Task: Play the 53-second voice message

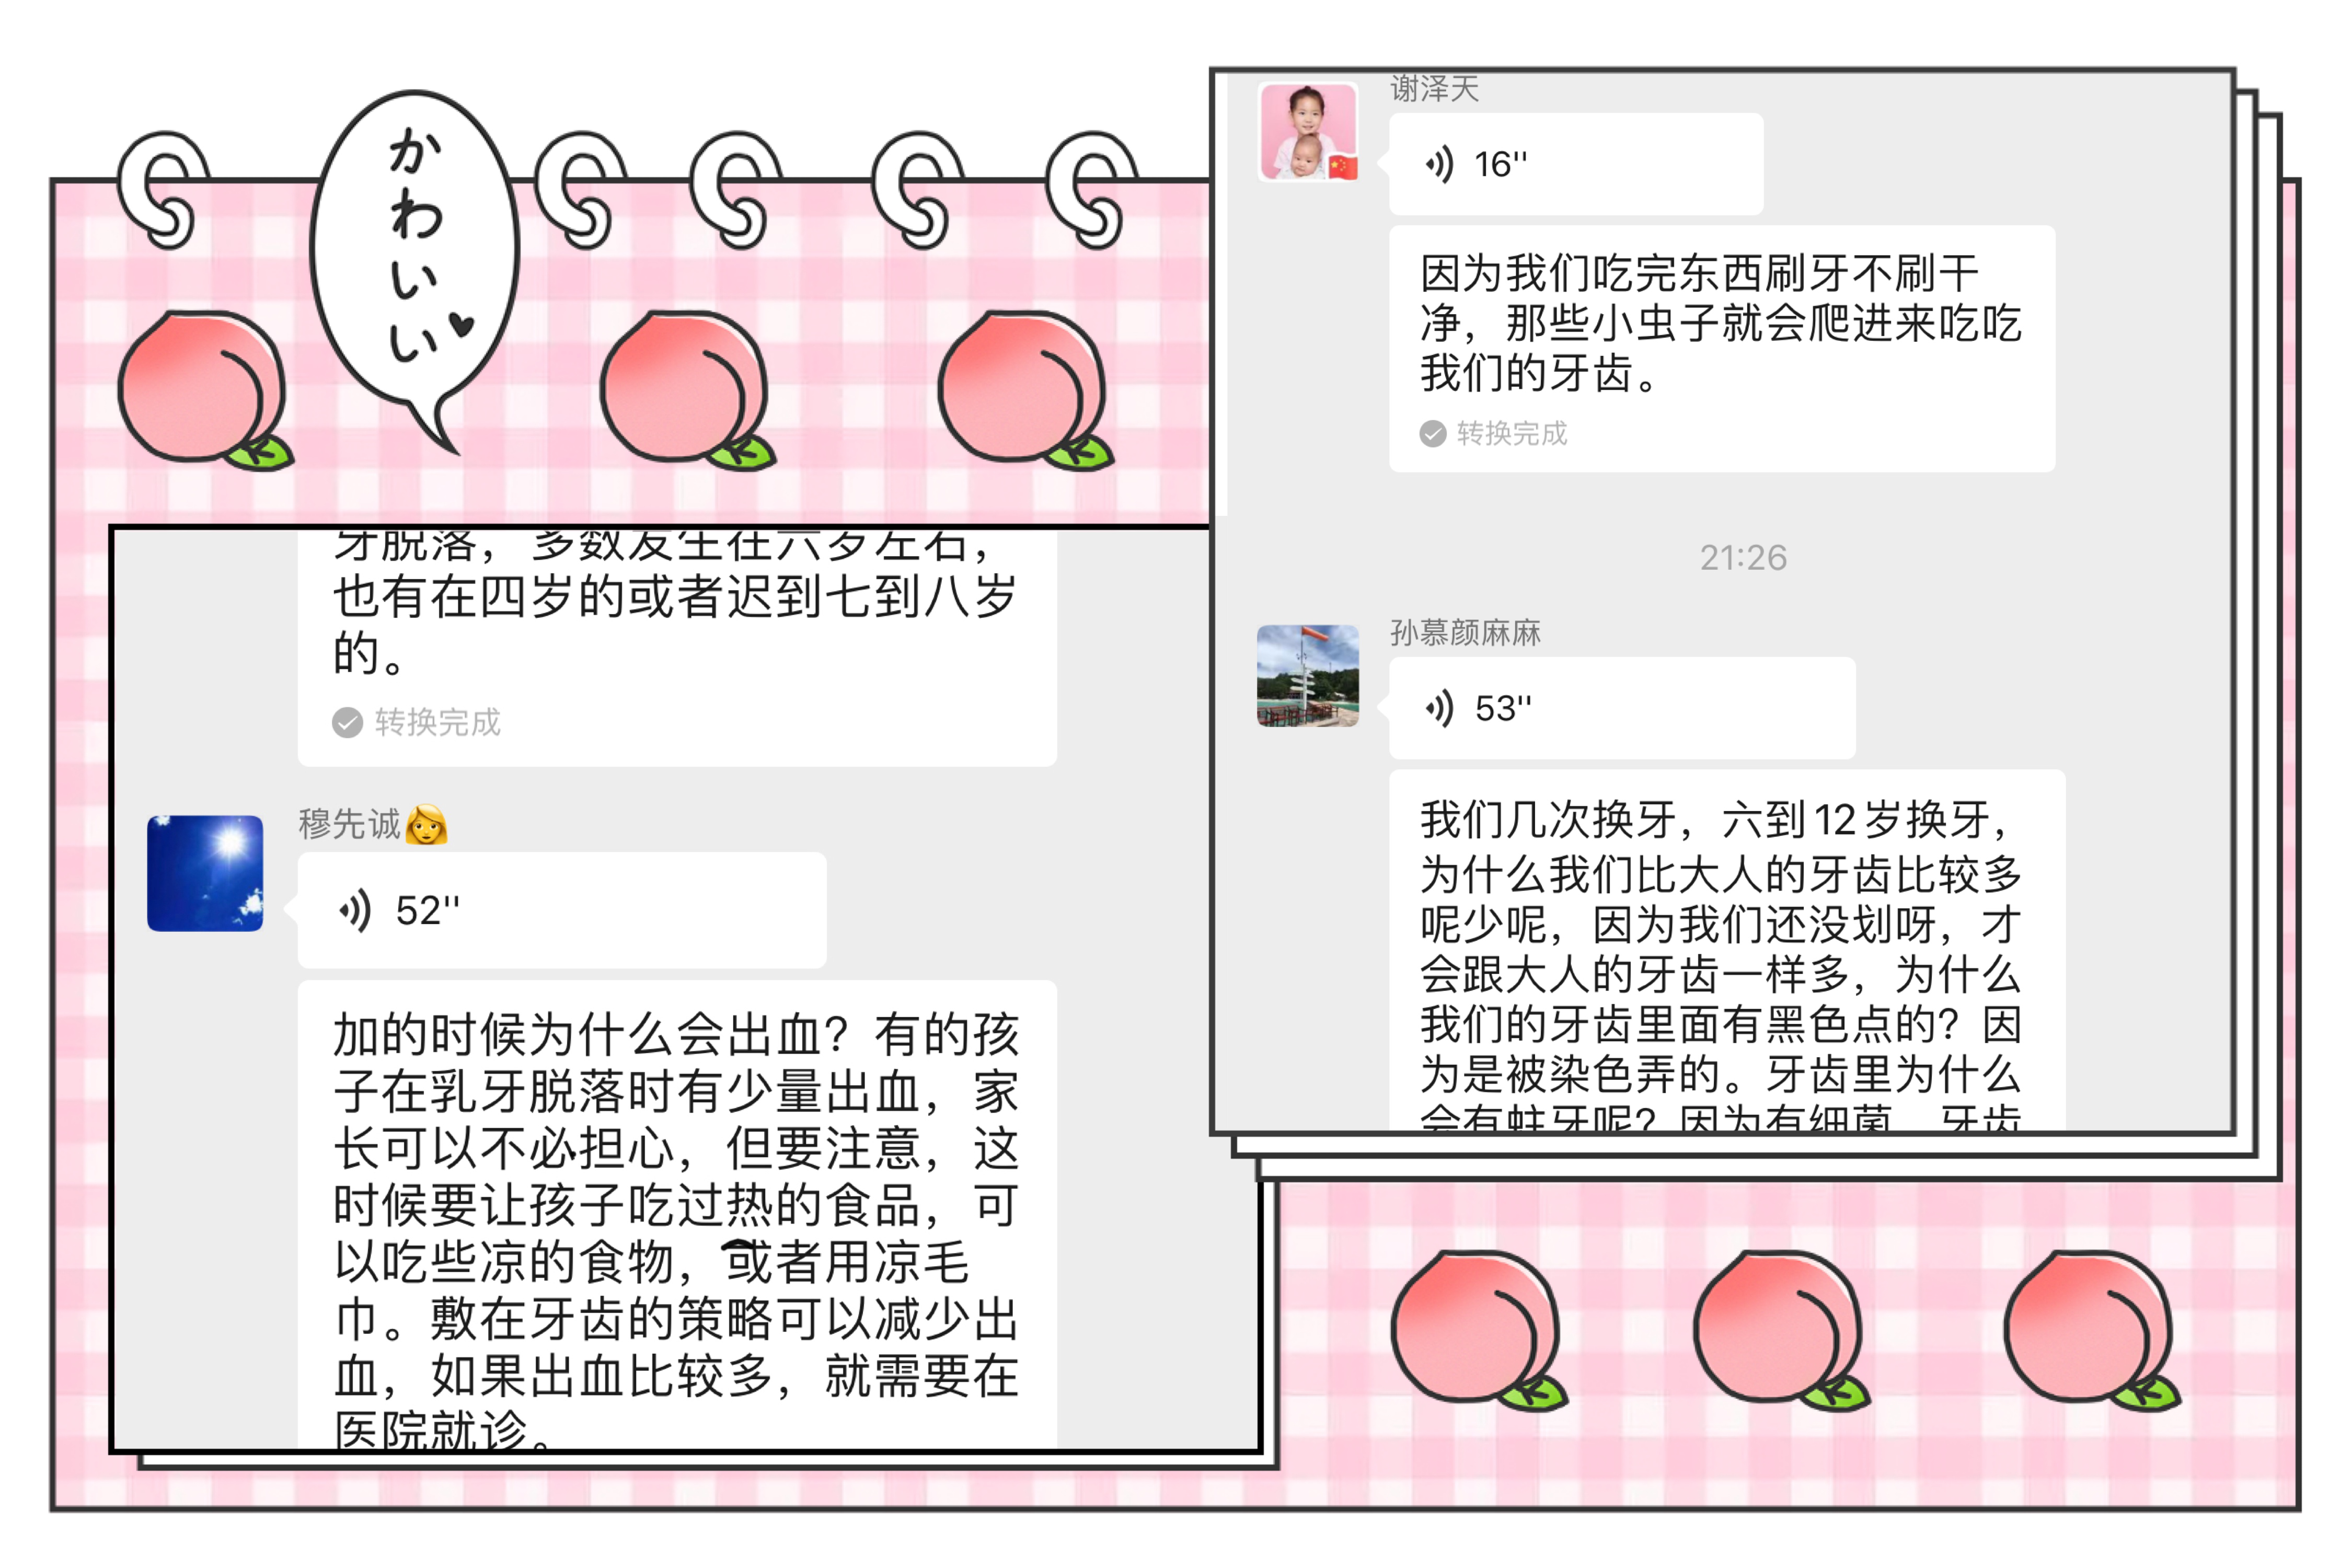Action: tap(1621, 707)
